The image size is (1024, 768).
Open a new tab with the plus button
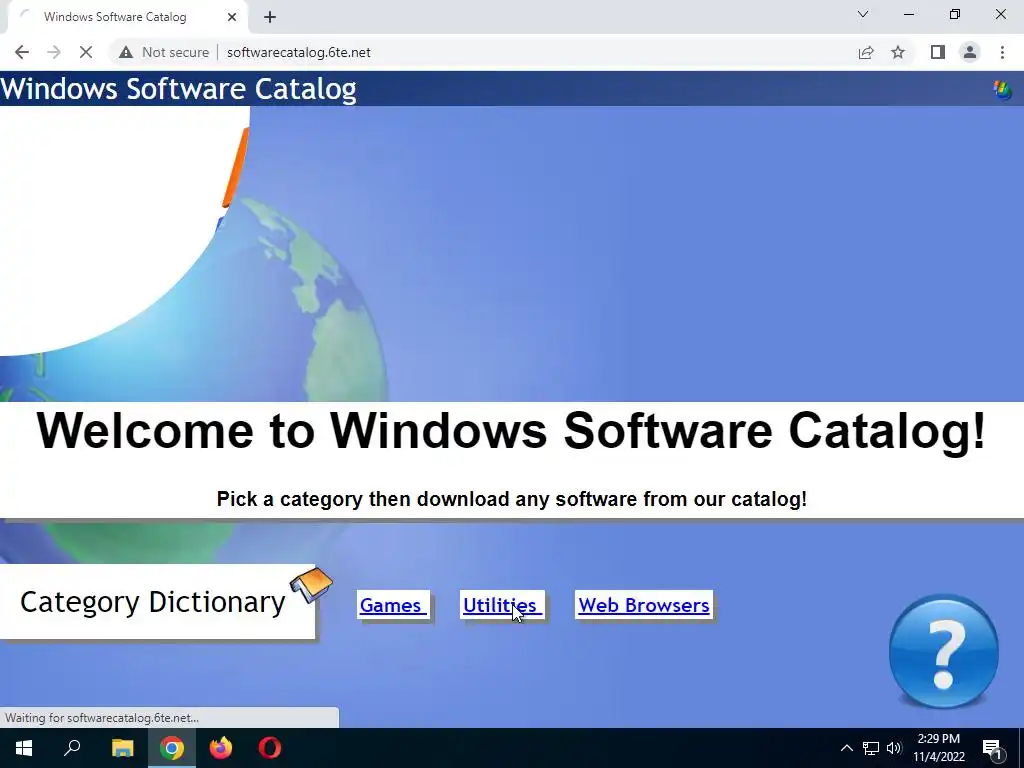pyautogui.click(x=270, y=17)
